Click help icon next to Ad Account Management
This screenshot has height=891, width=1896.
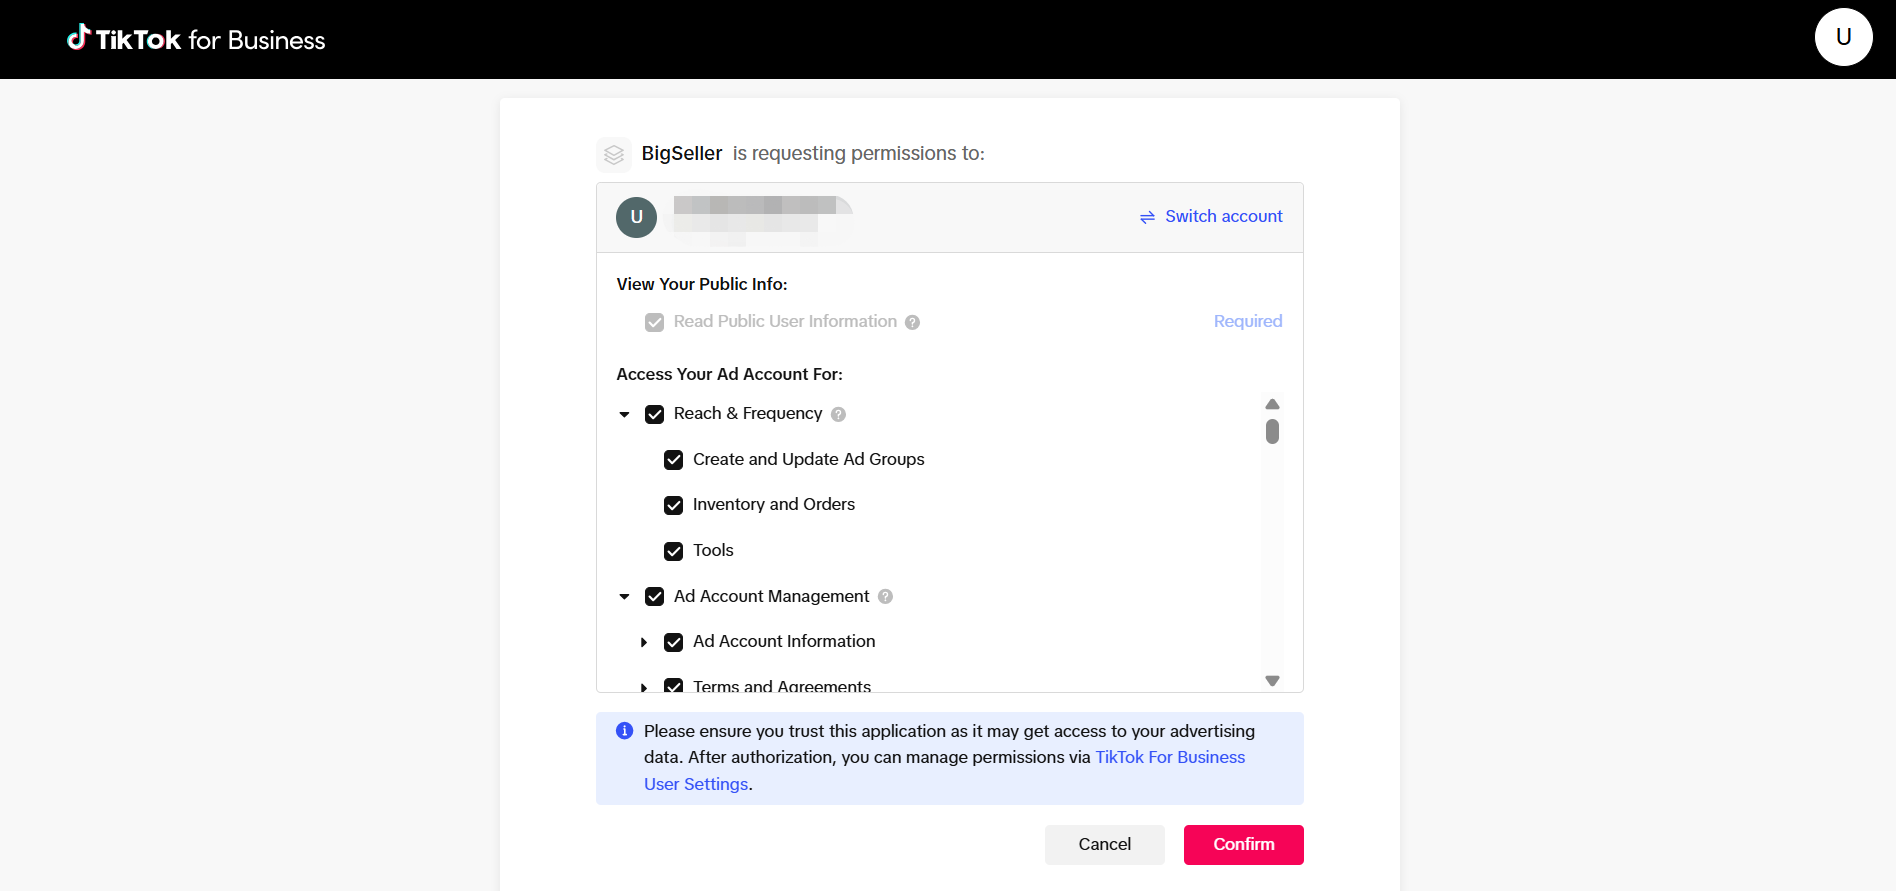(x=885, y=597)
